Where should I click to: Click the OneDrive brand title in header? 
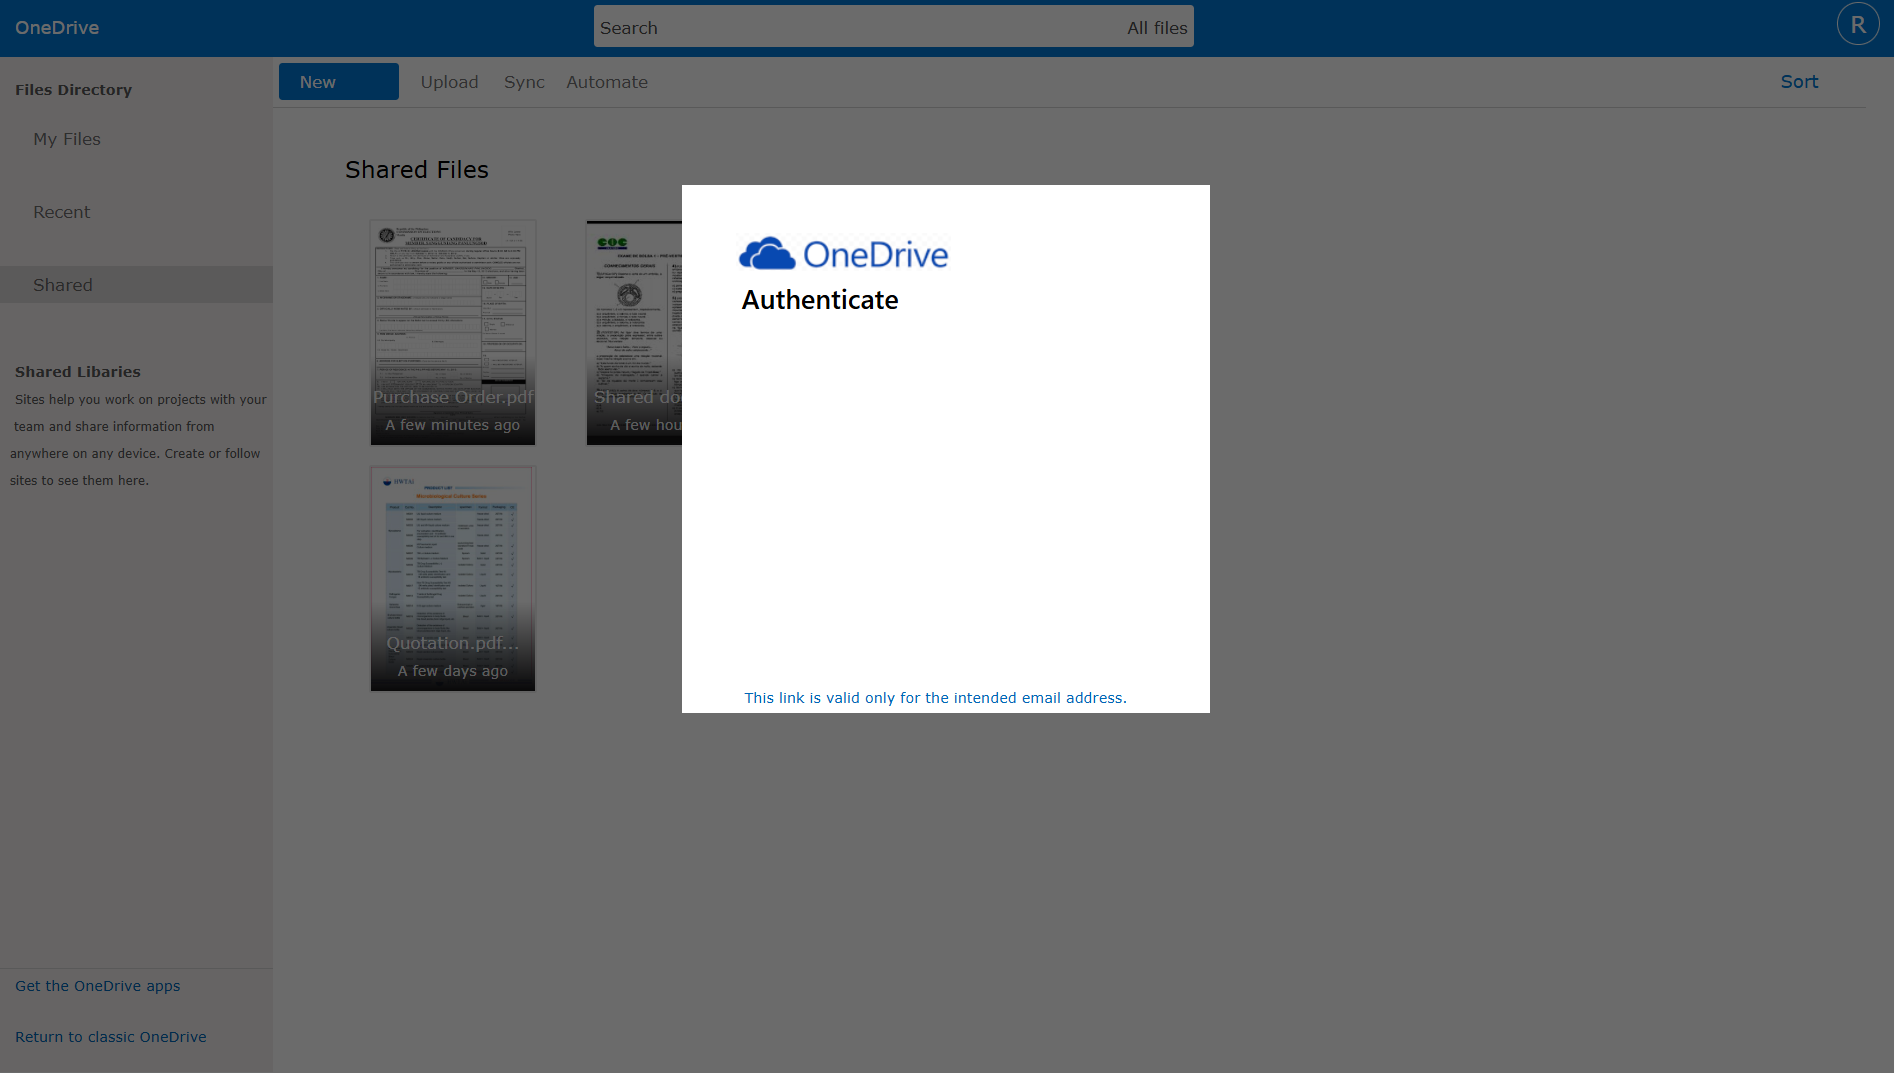(x=57, y=28)
